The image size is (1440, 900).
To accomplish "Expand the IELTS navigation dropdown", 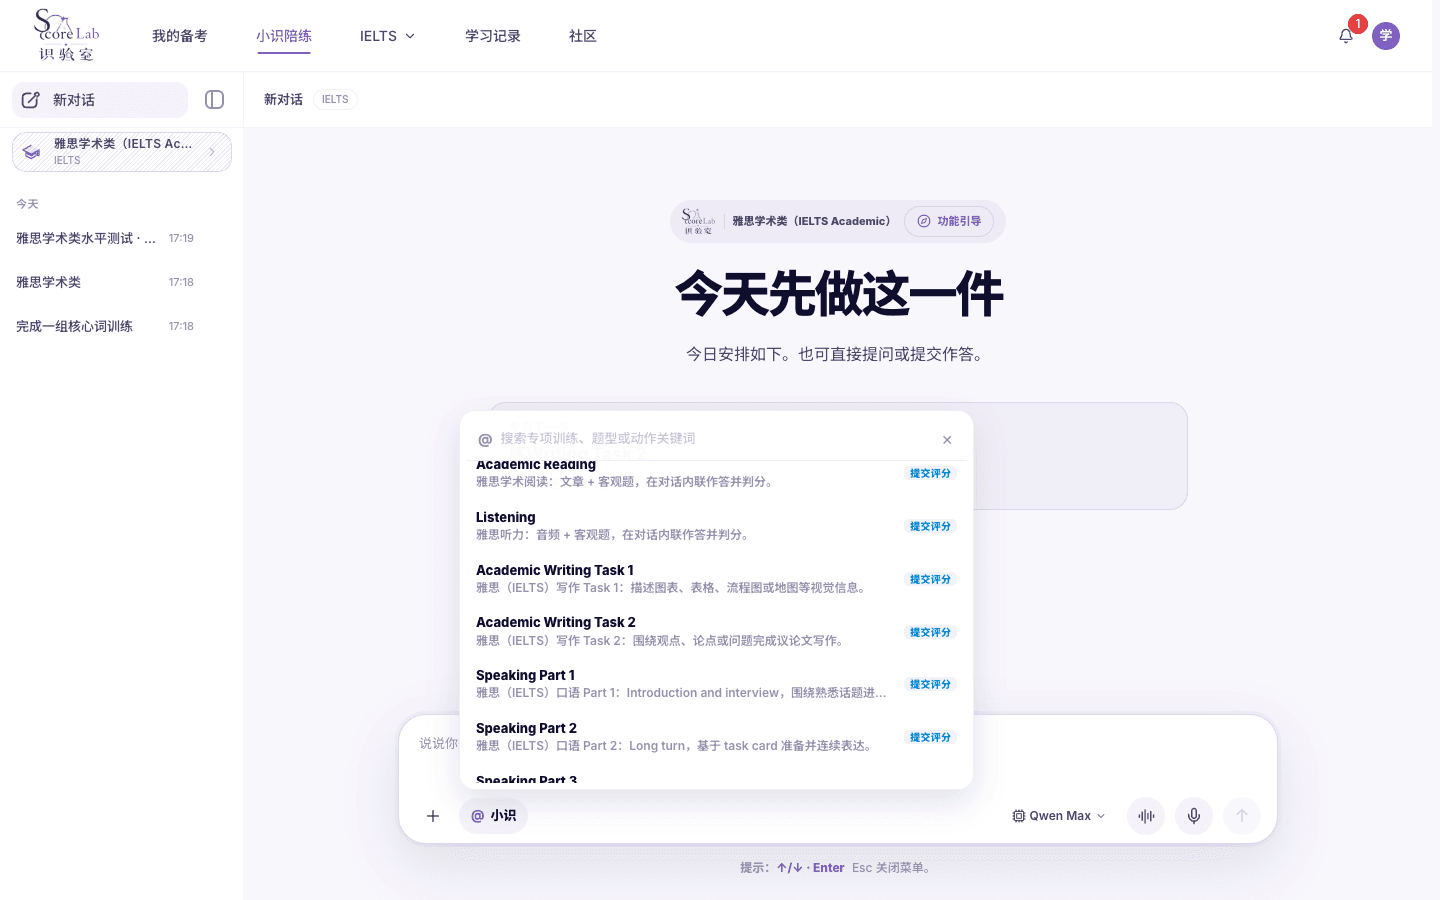I will coord(388,36).
